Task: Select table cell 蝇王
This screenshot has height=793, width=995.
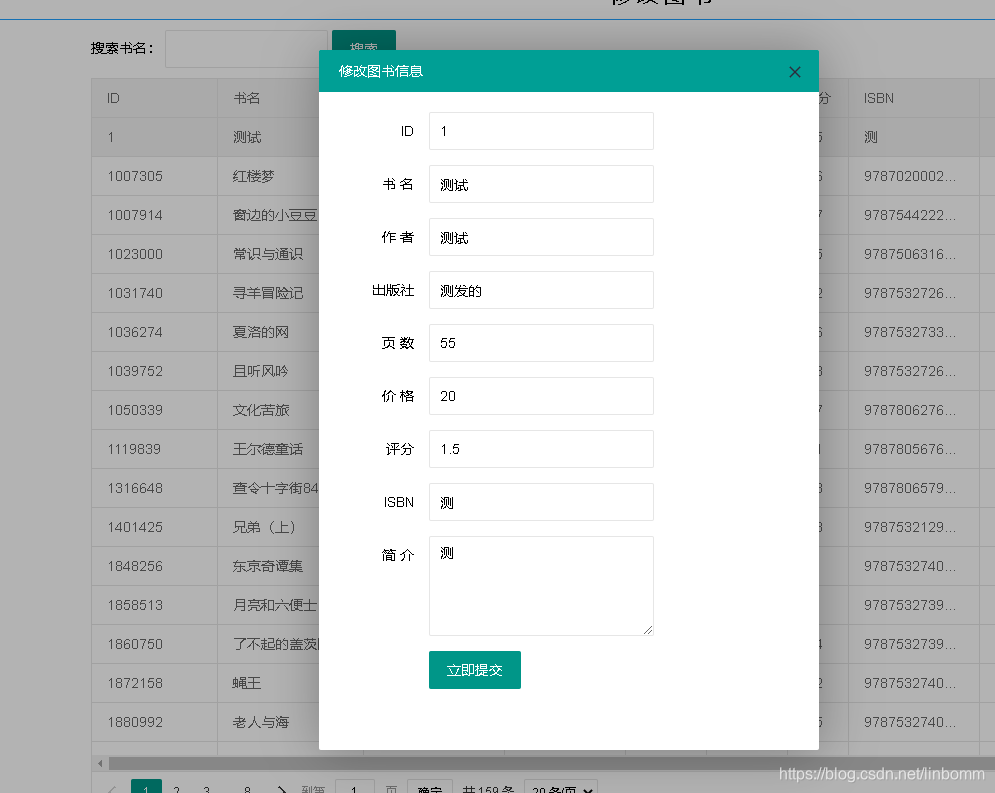Action: tap(268, 683)
